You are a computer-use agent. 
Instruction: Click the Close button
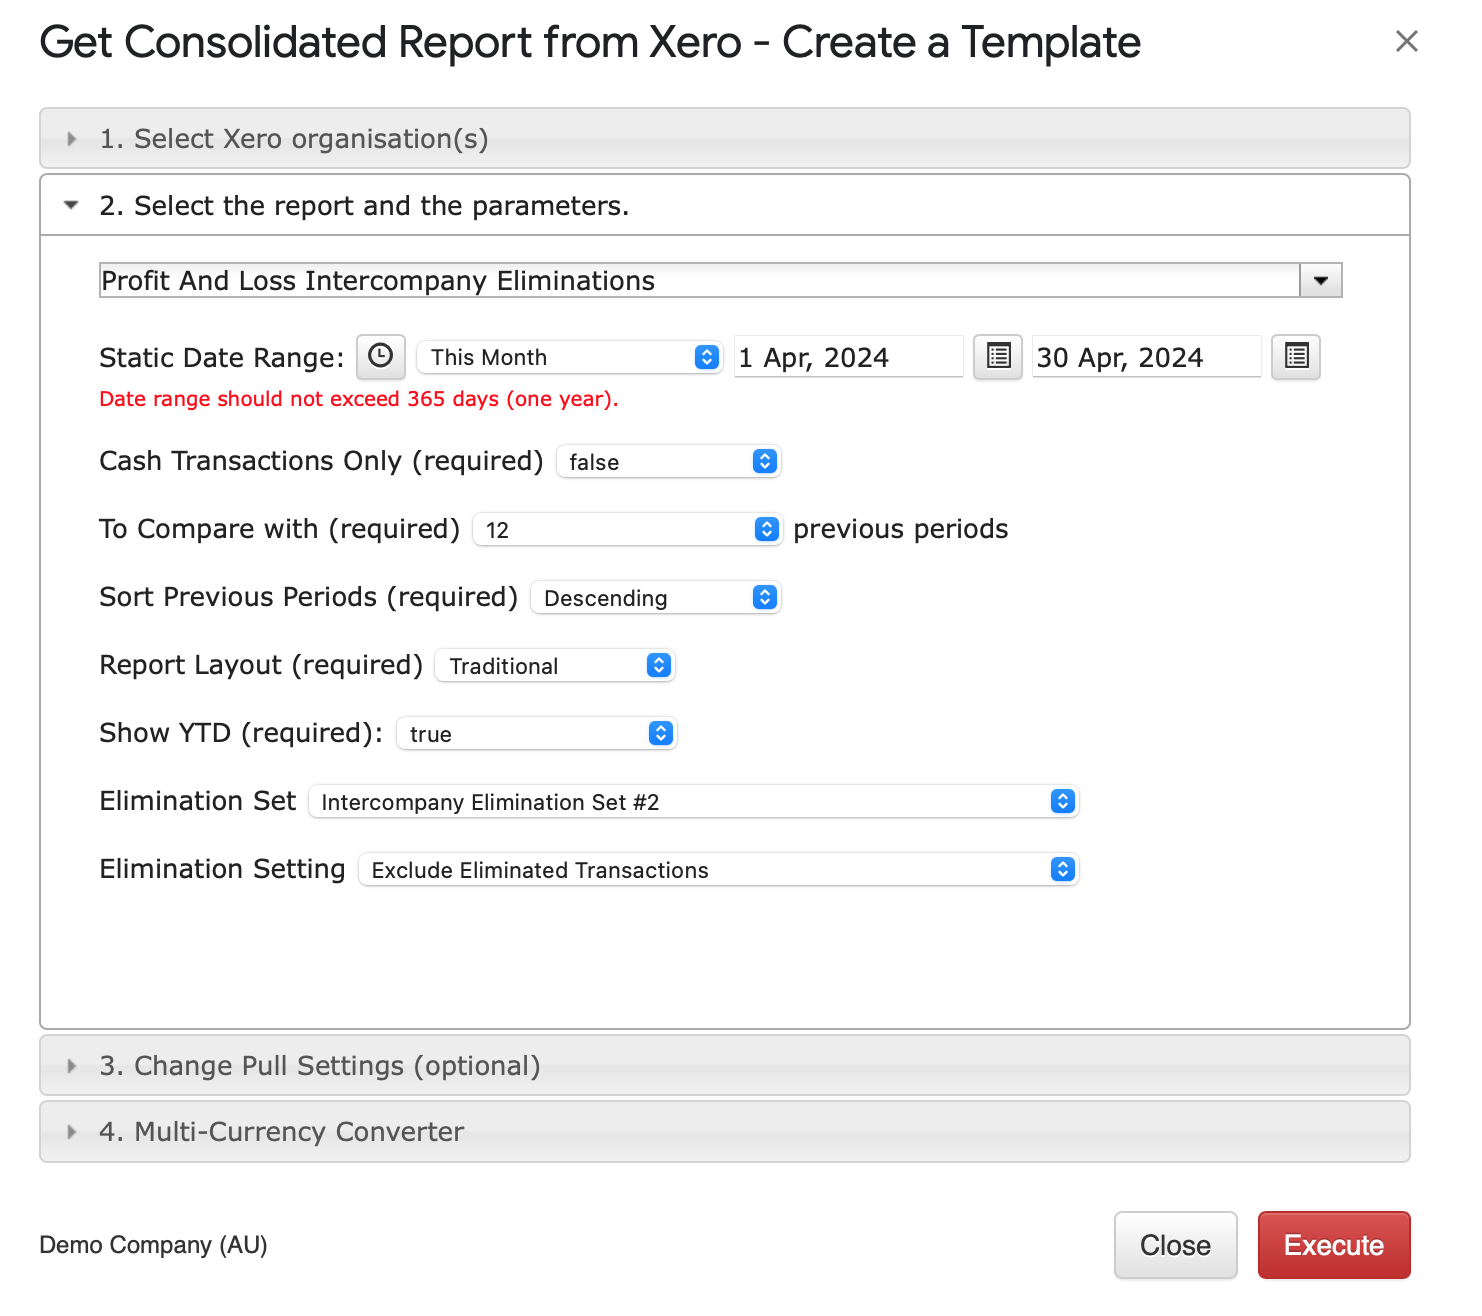1175,1245
